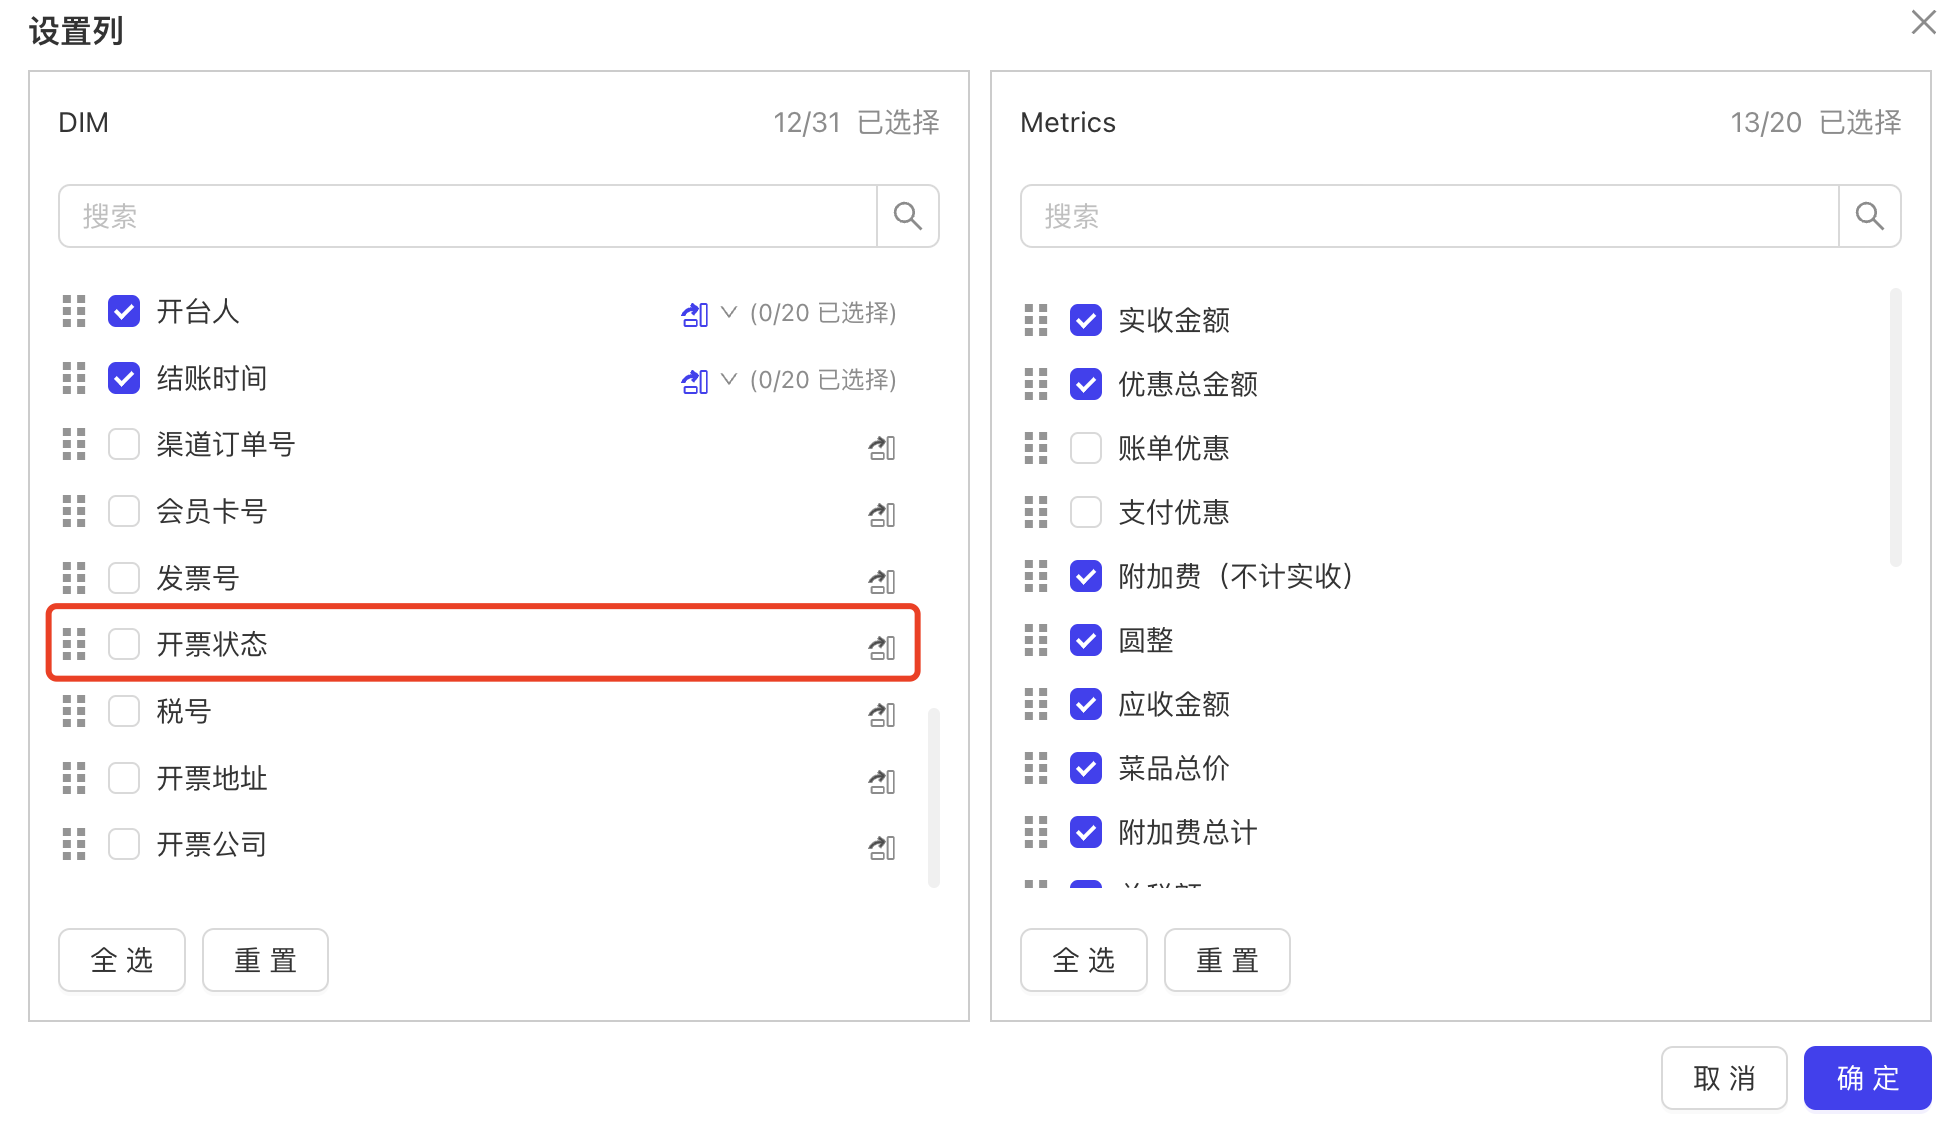1952x1132 pixels.
Task: Click the sort icon beside 开票公司
Action: click(882, 847)
